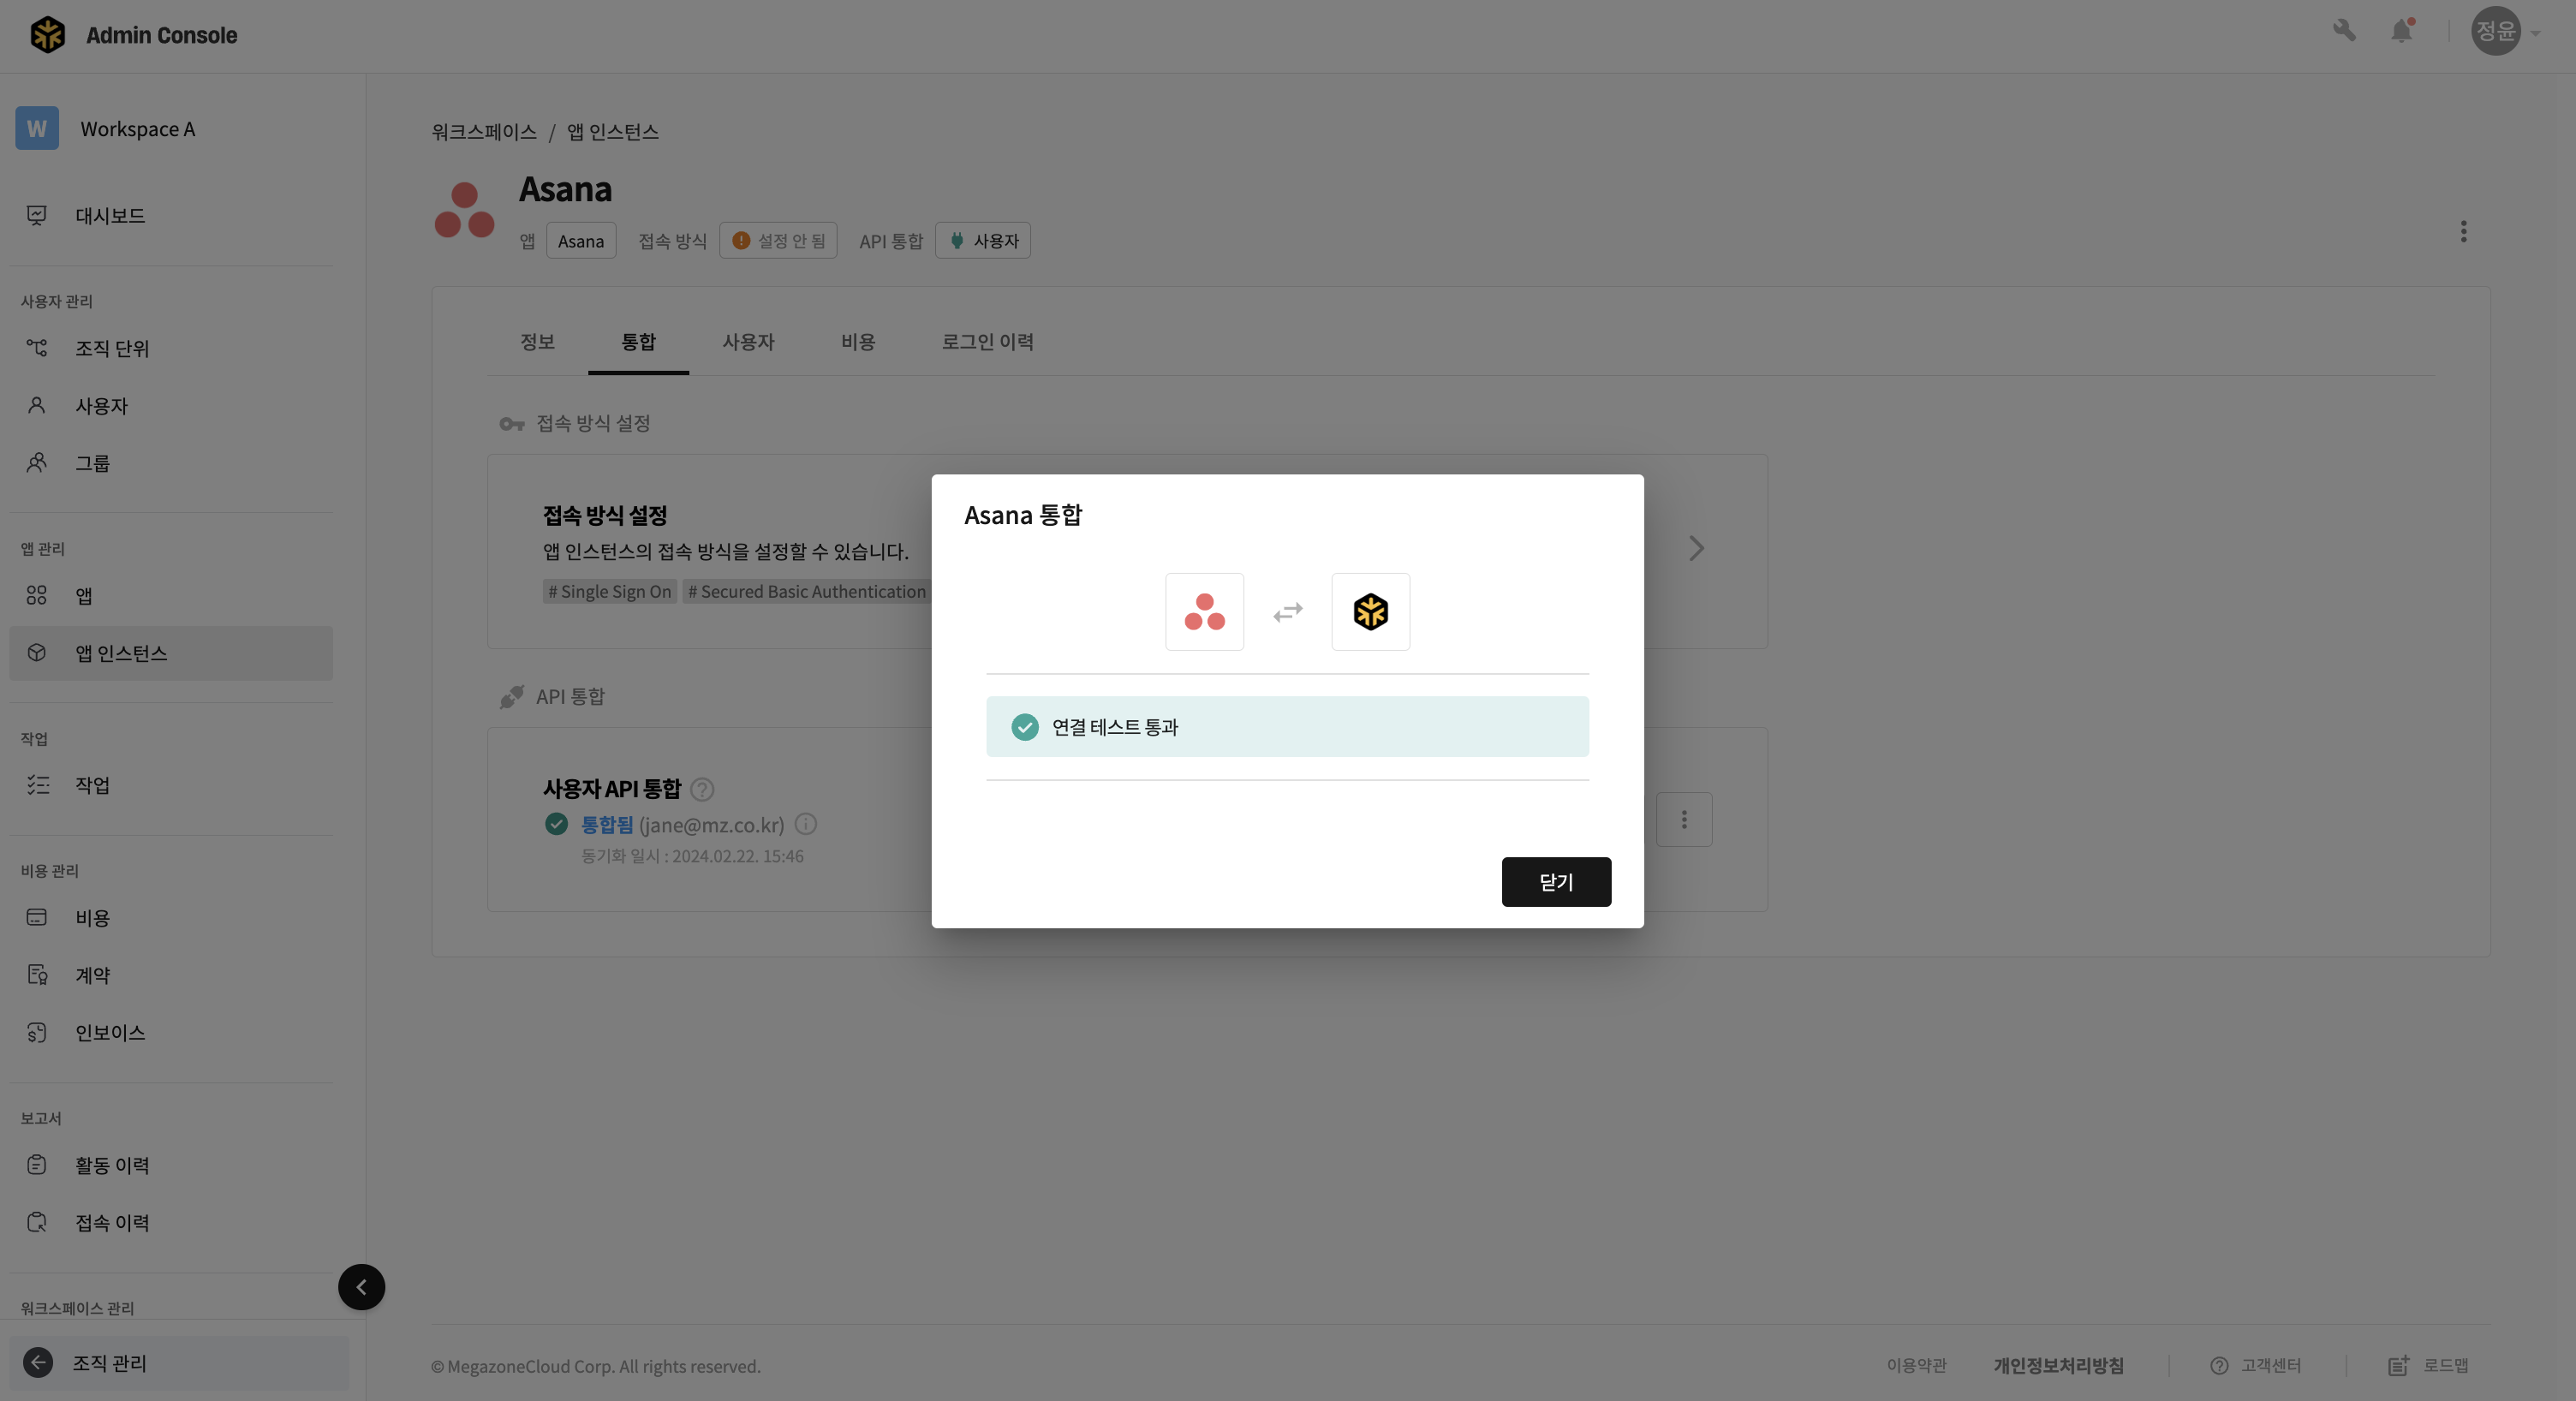Switch to the 사용자 tab
The width and height of the screenshot is (2576, 1401).
[748, 342]
